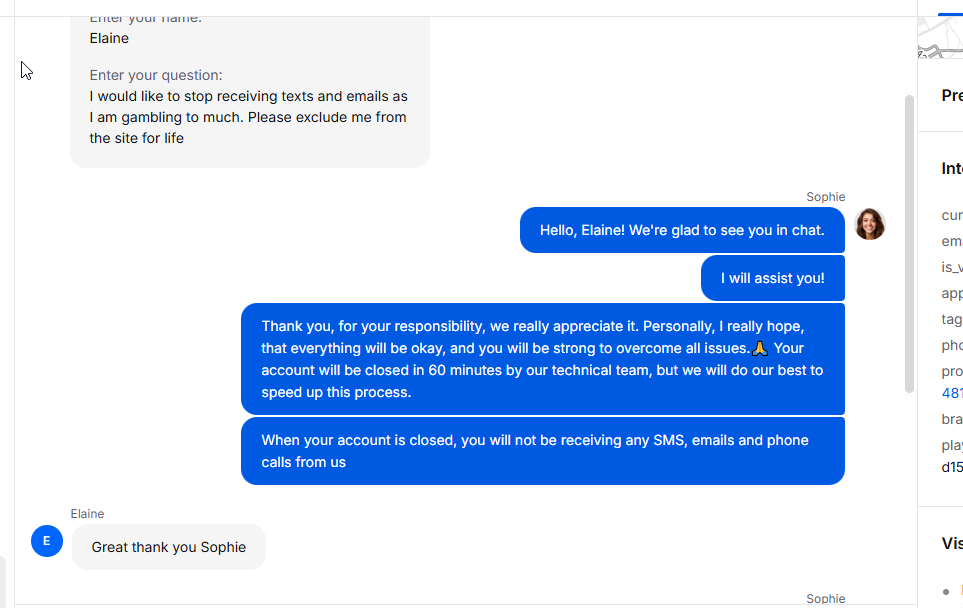Click Sophie's agent avatar photo
The height and width of the screenshot is (608, 963).
(x=870, y=224)
